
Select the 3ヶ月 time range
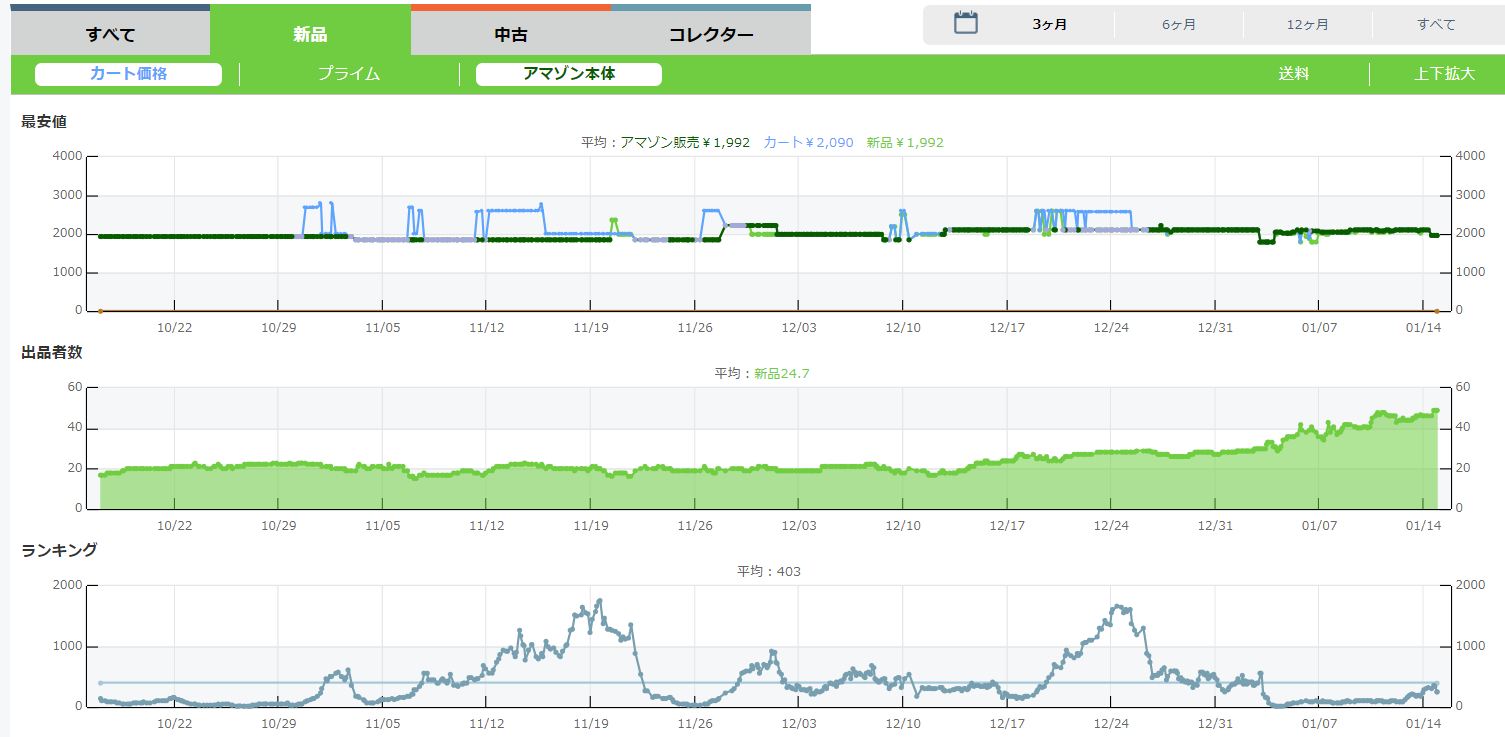1050,25
